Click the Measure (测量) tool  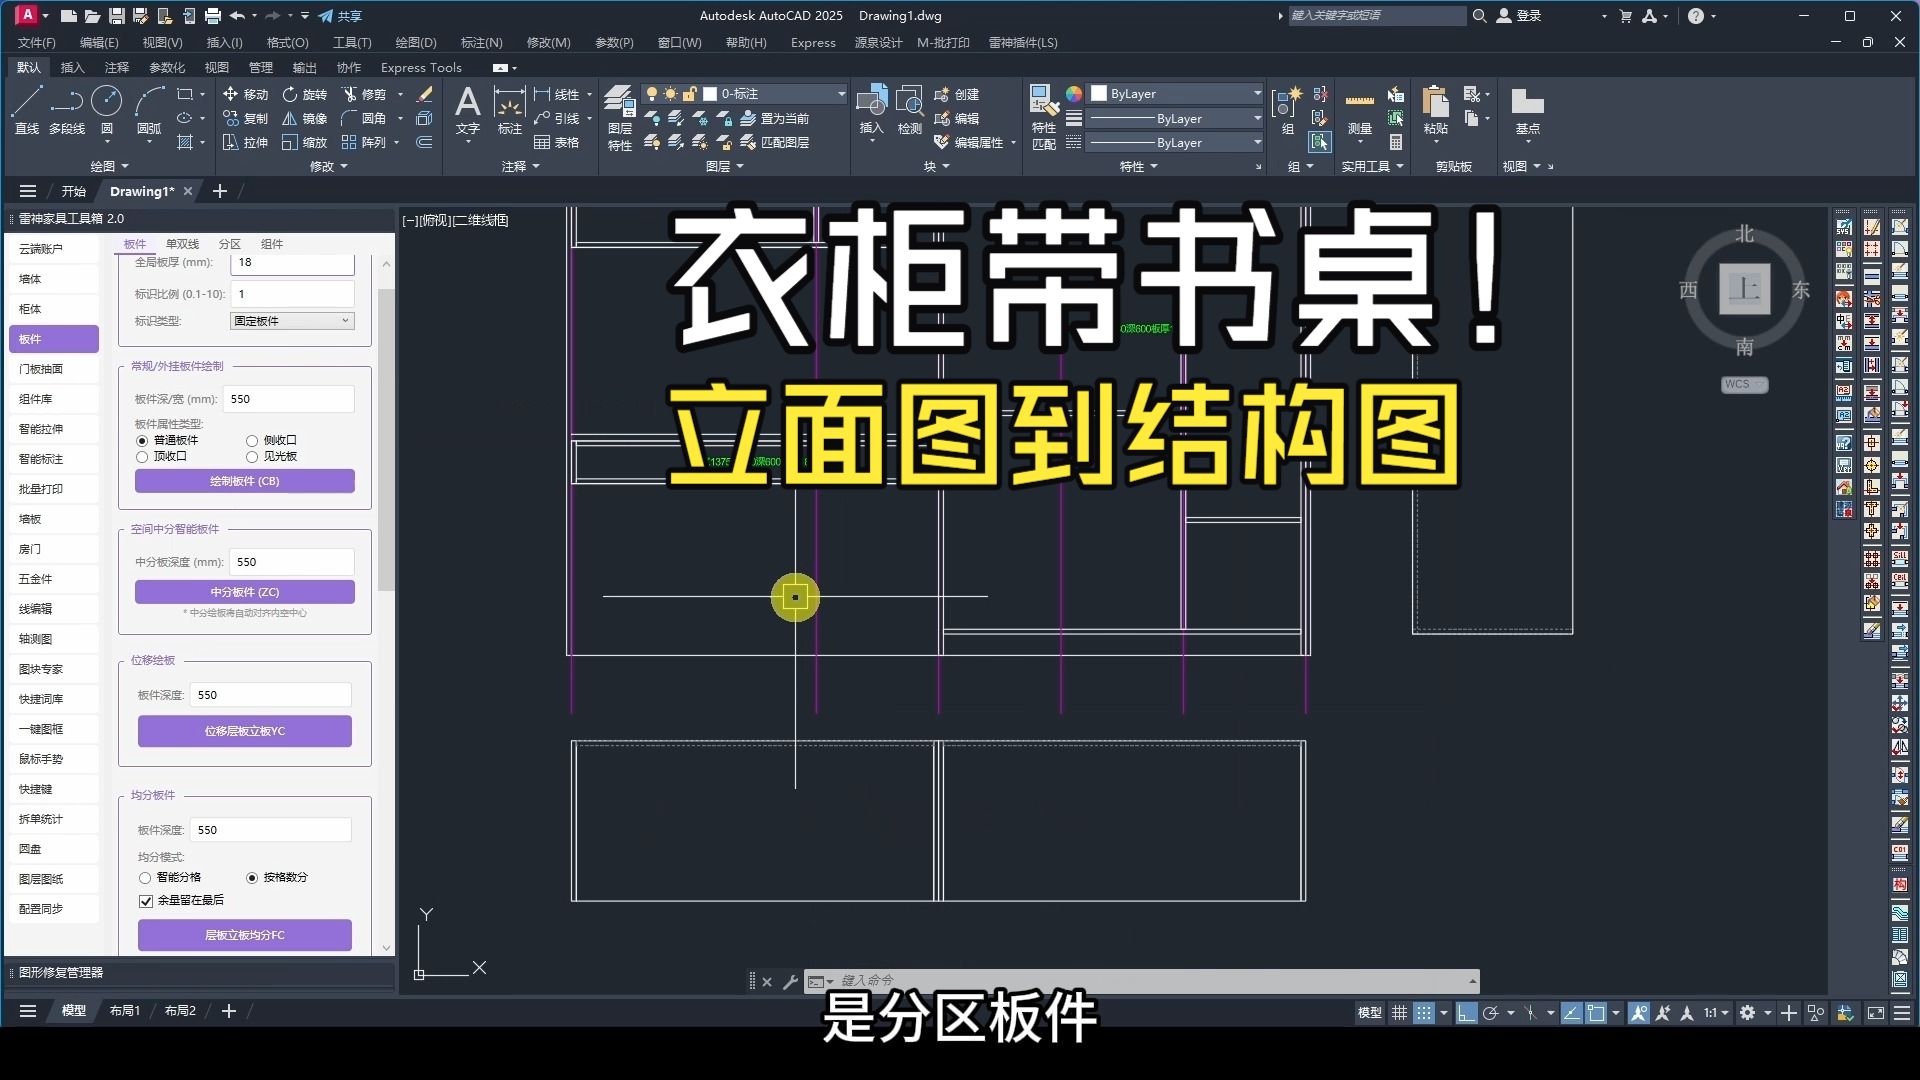[1360, 110]
